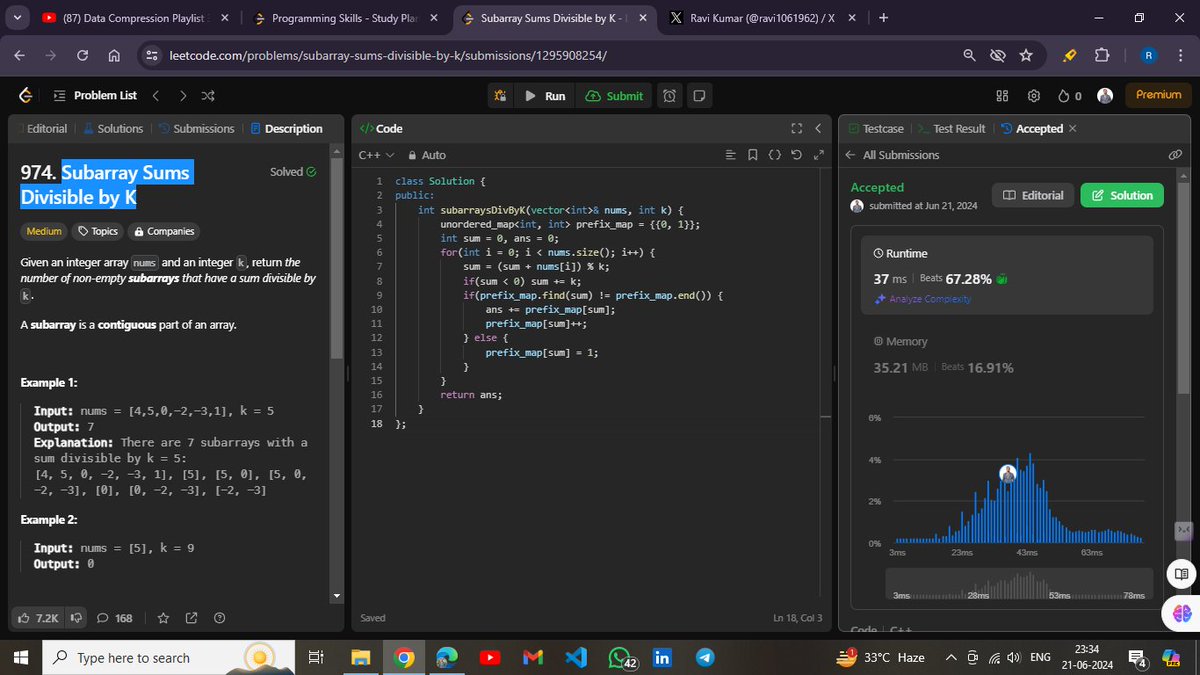Image resolution: width=1200 pixels, height=675 pixels.
Task: Open the timer icon next to Submit
Action: point(668,95)
